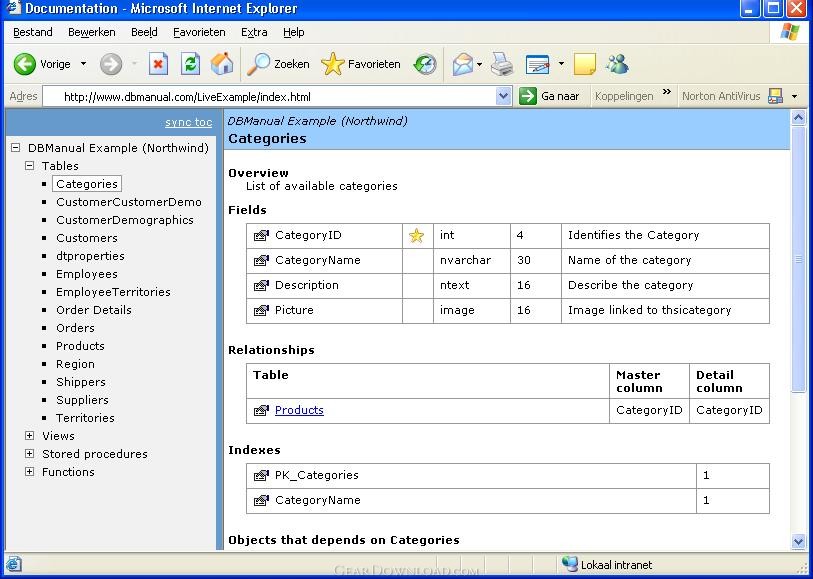Select Order Details in the tree

point(94,310)
